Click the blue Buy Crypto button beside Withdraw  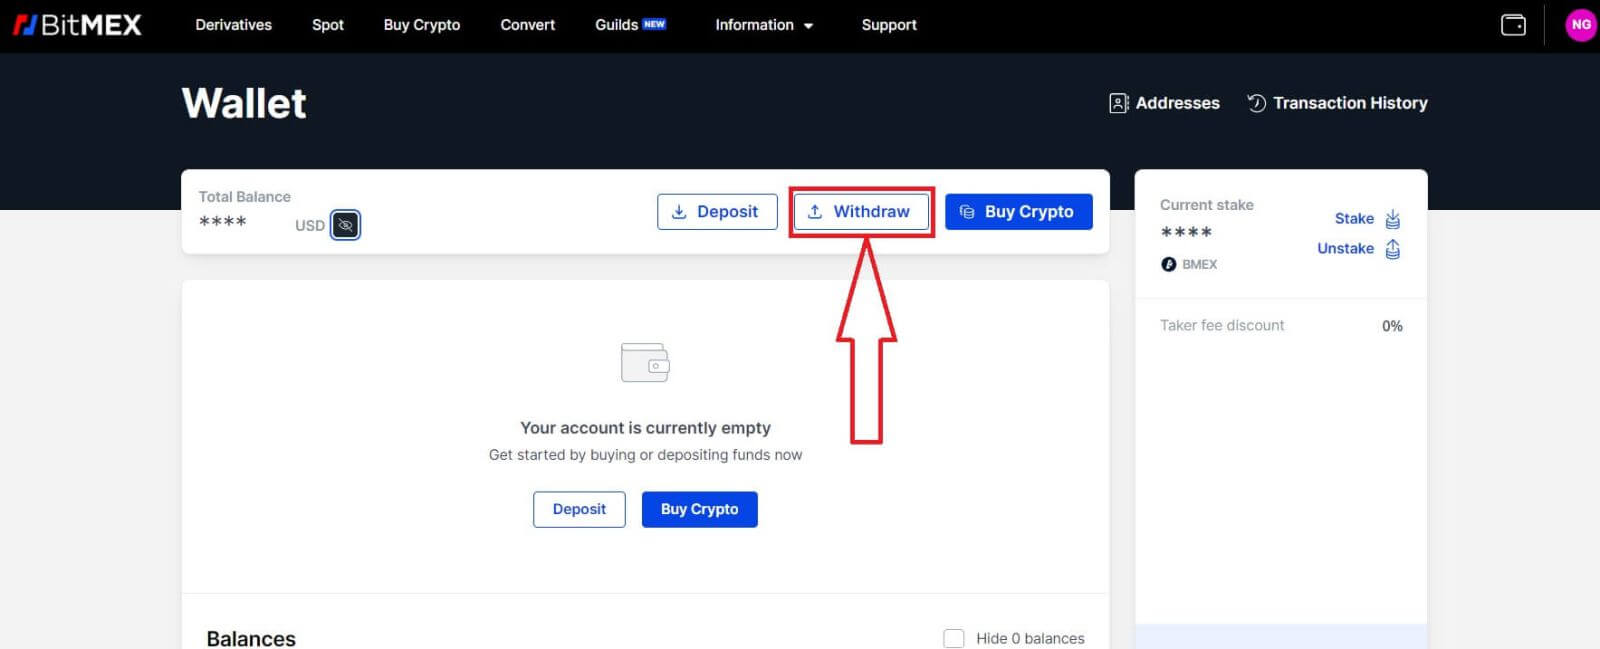point(1018,212)
